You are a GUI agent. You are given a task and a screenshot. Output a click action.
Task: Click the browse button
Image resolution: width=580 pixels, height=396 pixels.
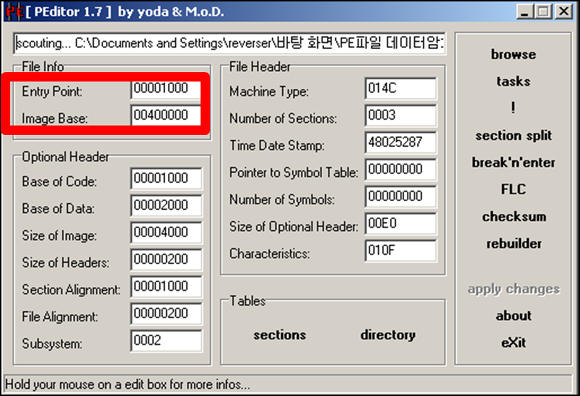(513, 54)
